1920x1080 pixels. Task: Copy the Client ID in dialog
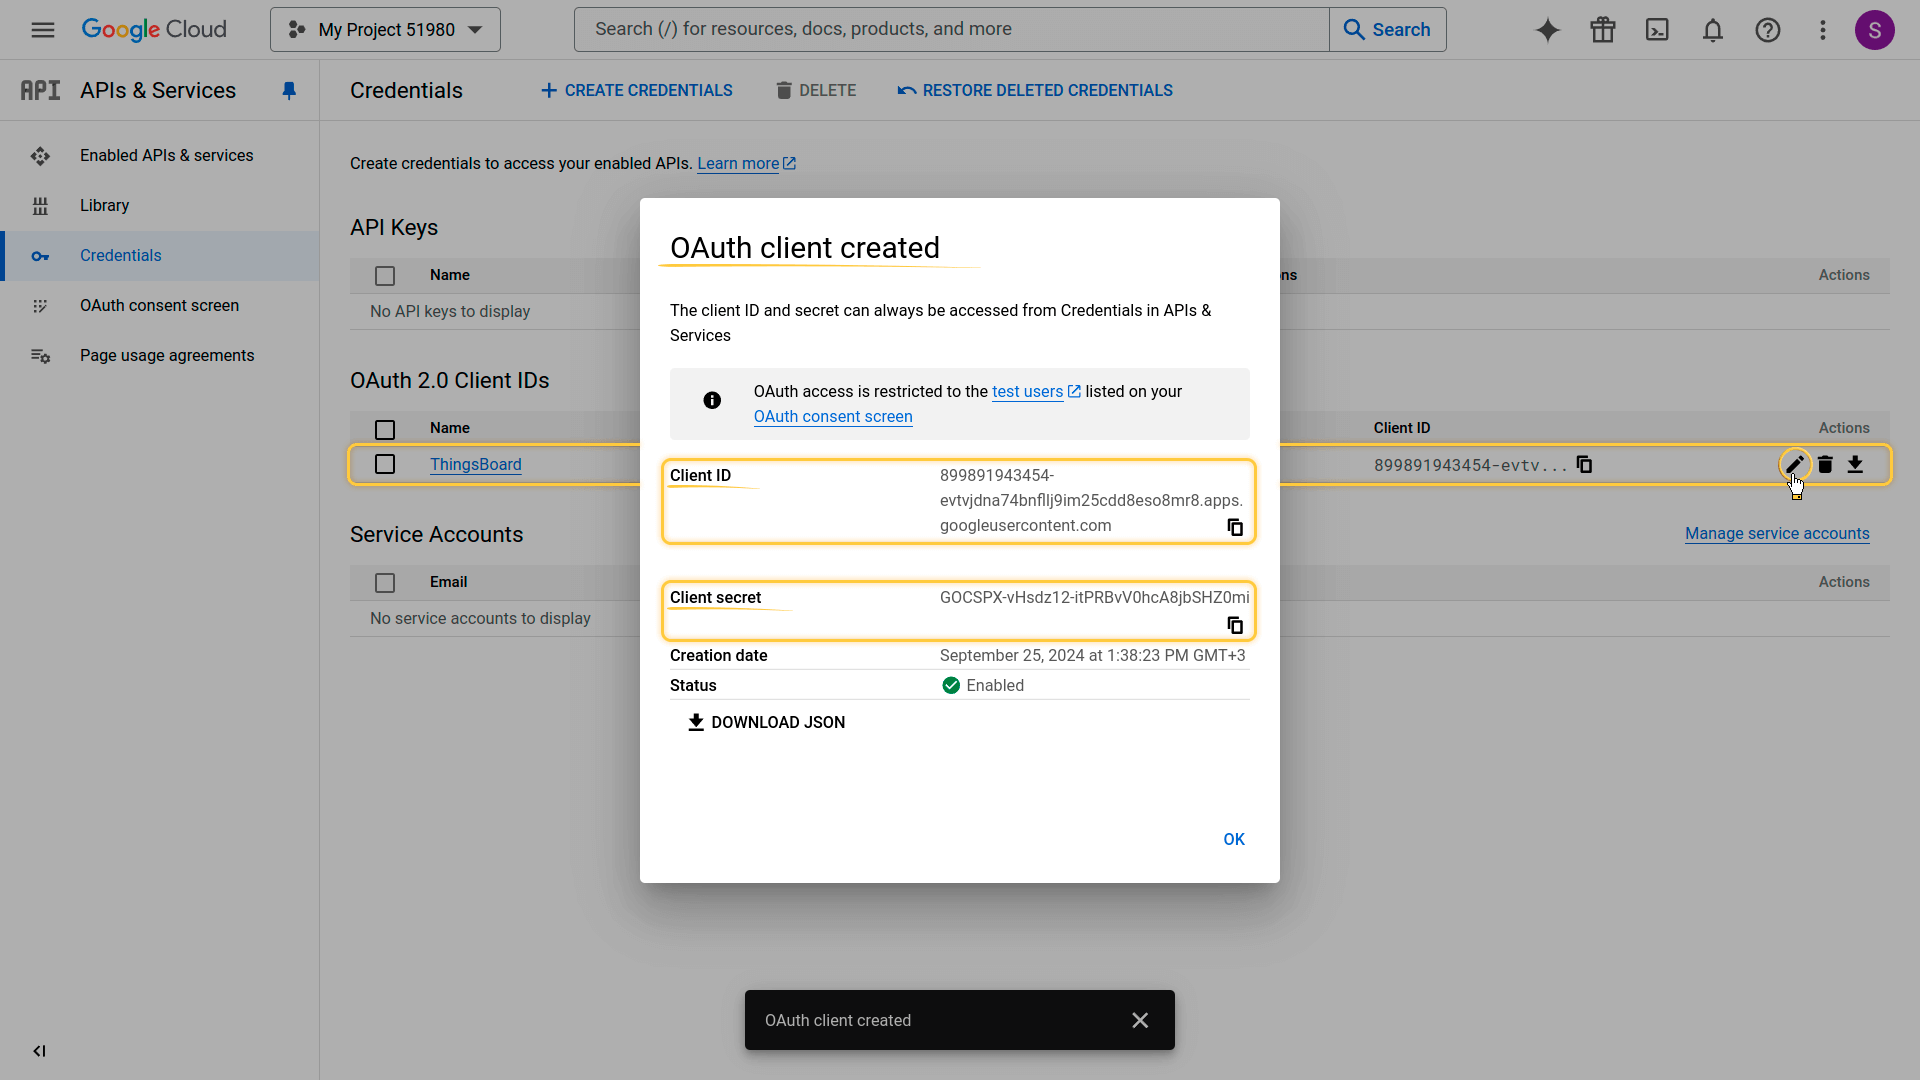[1235, 527]
